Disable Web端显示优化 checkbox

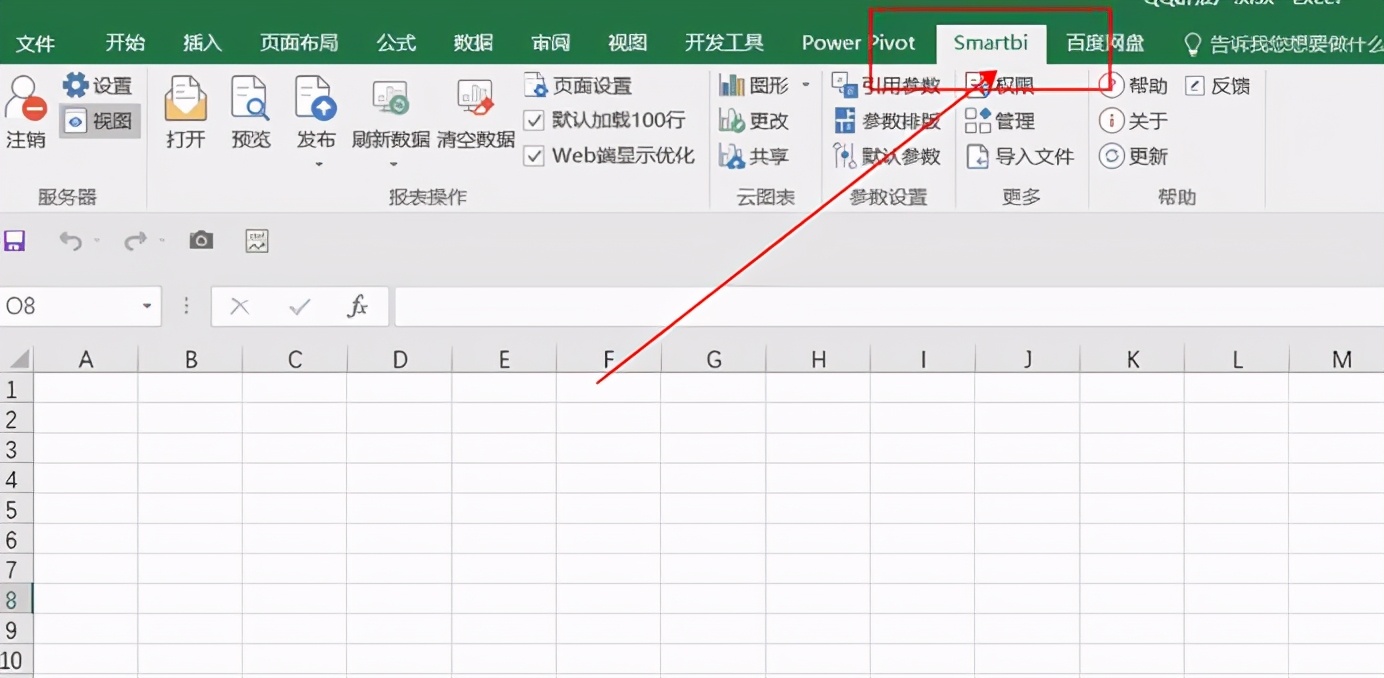(x=536, y=156)
